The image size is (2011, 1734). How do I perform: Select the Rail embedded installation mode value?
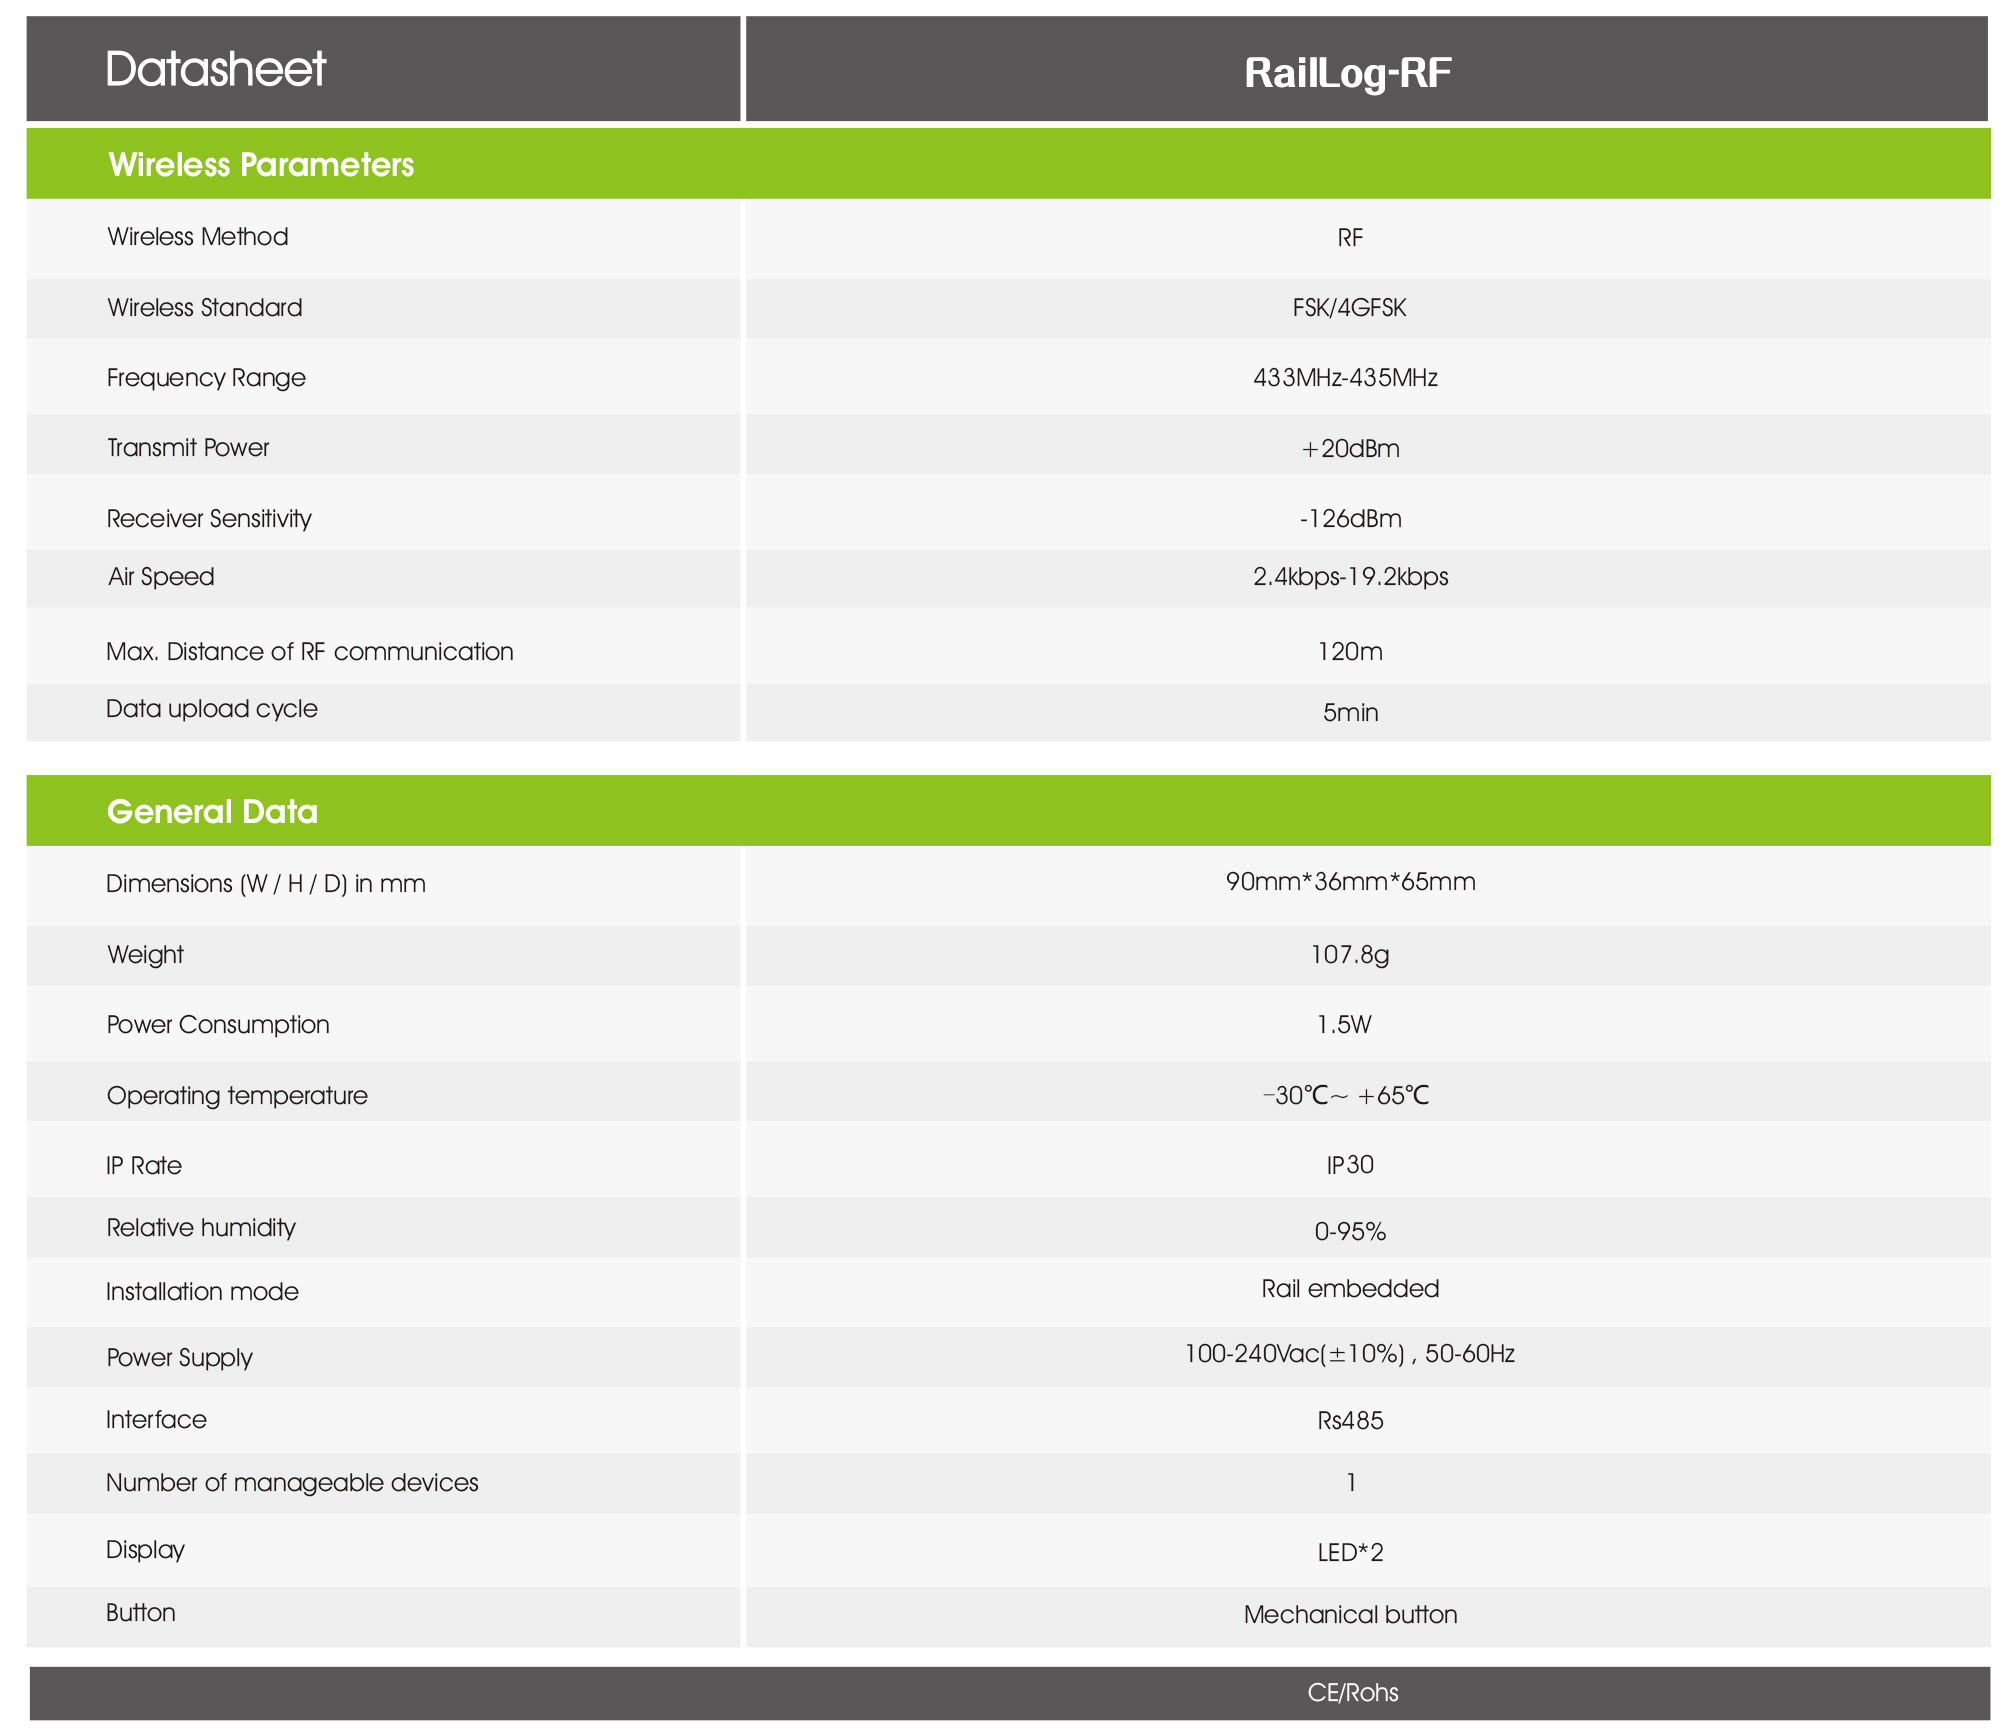(x=1350, y=1289)
